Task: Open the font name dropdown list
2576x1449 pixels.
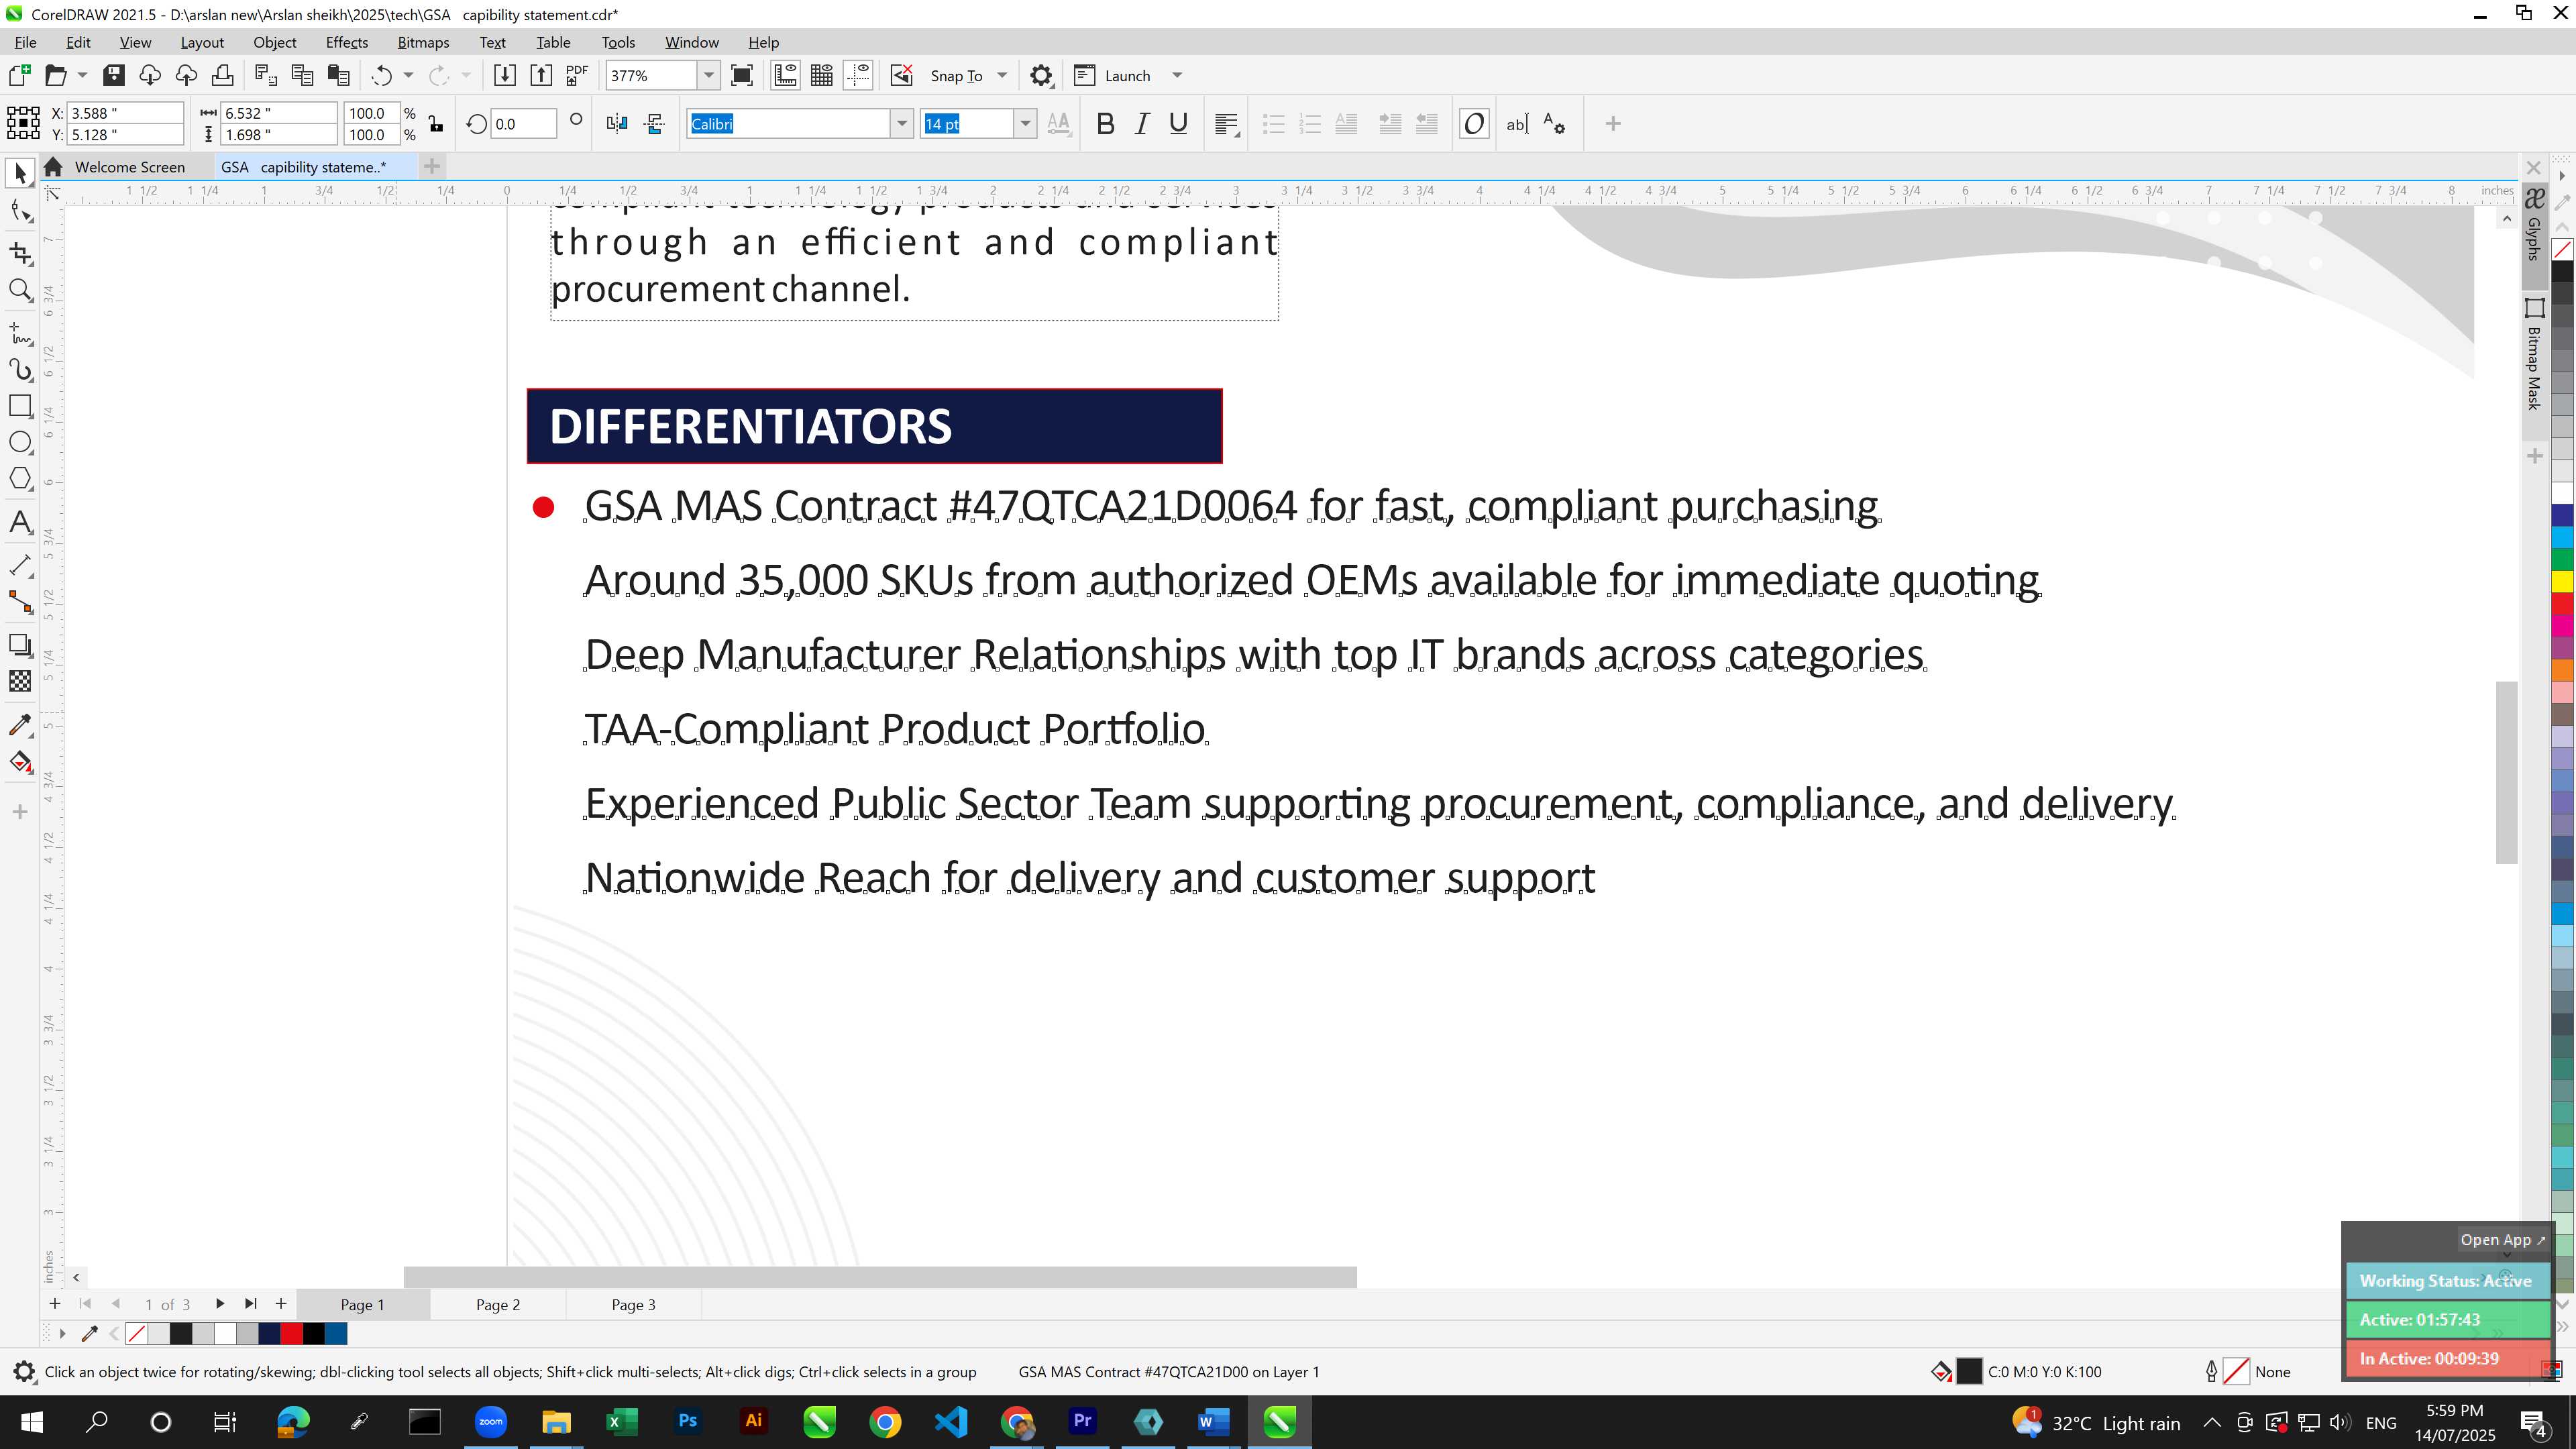Action: click(x=902, y=124)
